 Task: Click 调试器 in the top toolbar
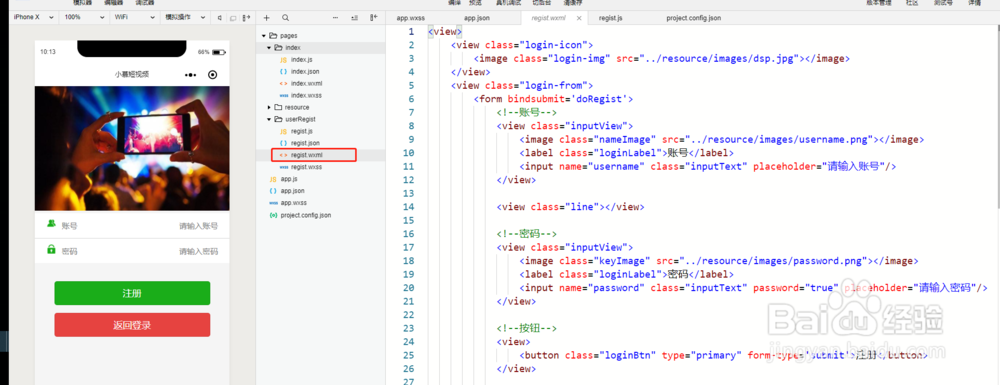(145, 3)
